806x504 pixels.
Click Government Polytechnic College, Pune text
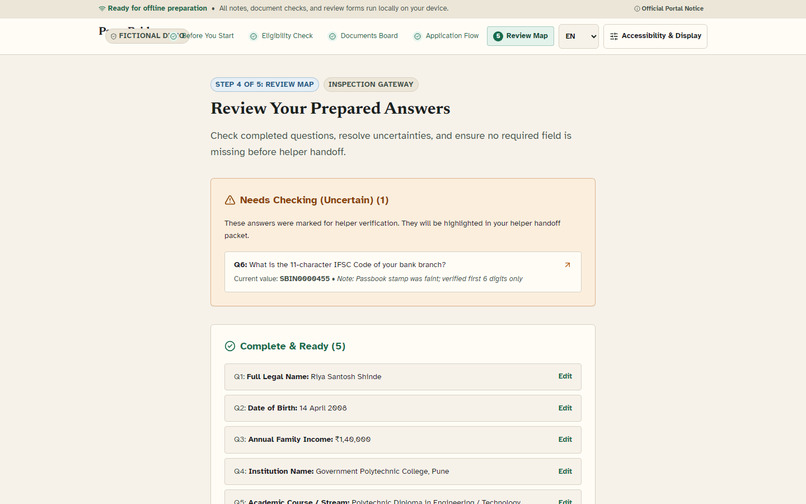[382, 472]
